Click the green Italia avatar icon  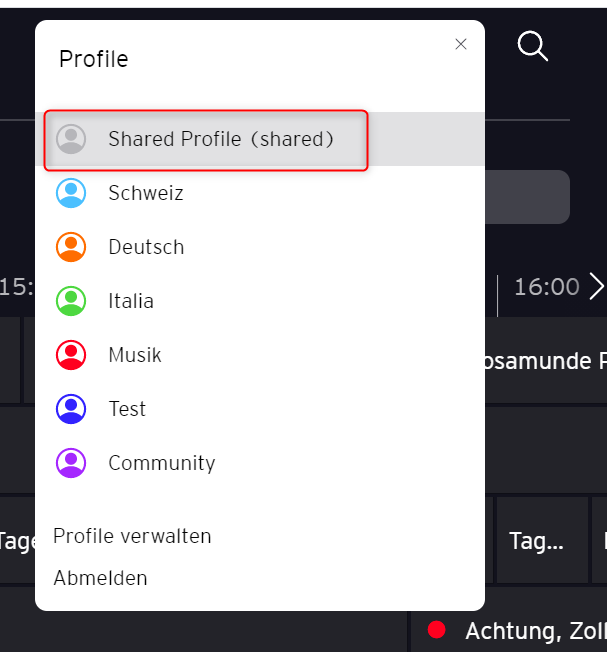click(71, 301)
